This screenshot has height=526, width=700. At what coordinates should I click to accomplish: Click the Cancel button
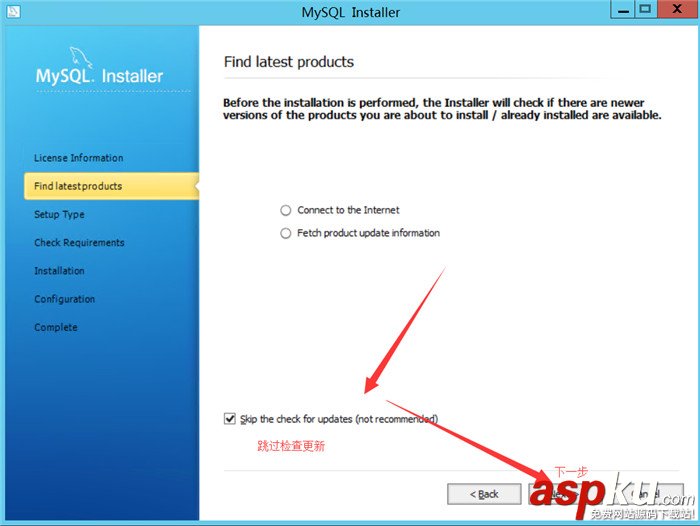647,494
